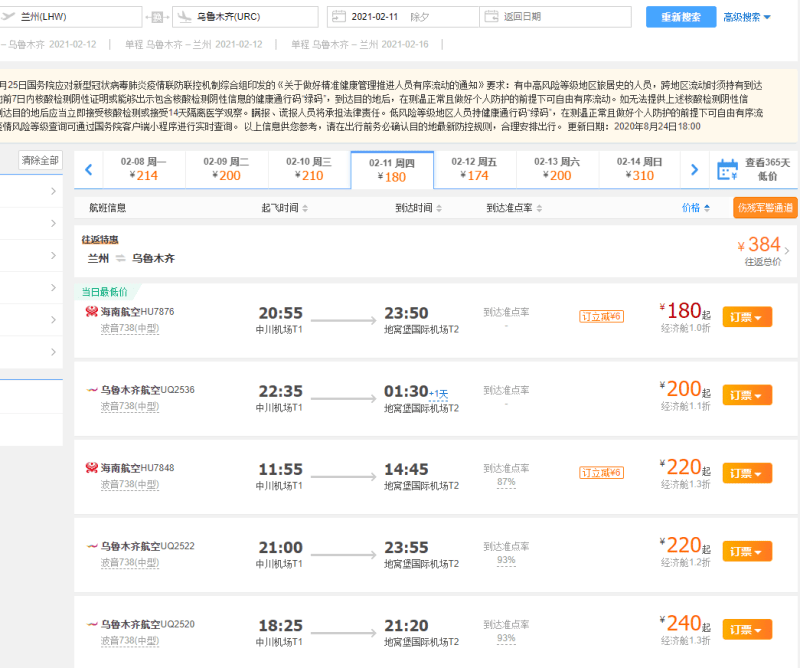The image size is (800, 668).
Task: Select the 02-12 Friday date tab
Action: 474,169
